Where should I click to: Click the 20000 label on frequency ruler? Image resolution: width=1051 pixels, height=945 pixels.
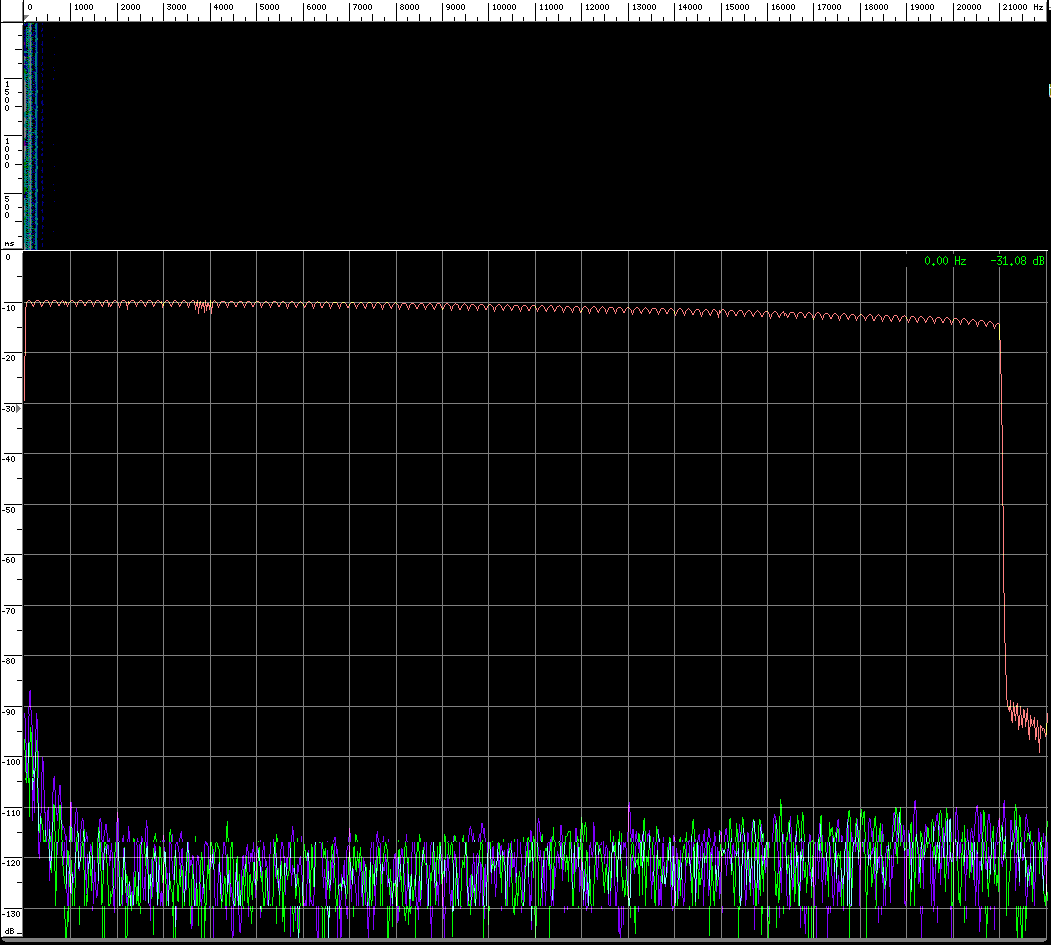pyautogui.click(x=969, y=7)
